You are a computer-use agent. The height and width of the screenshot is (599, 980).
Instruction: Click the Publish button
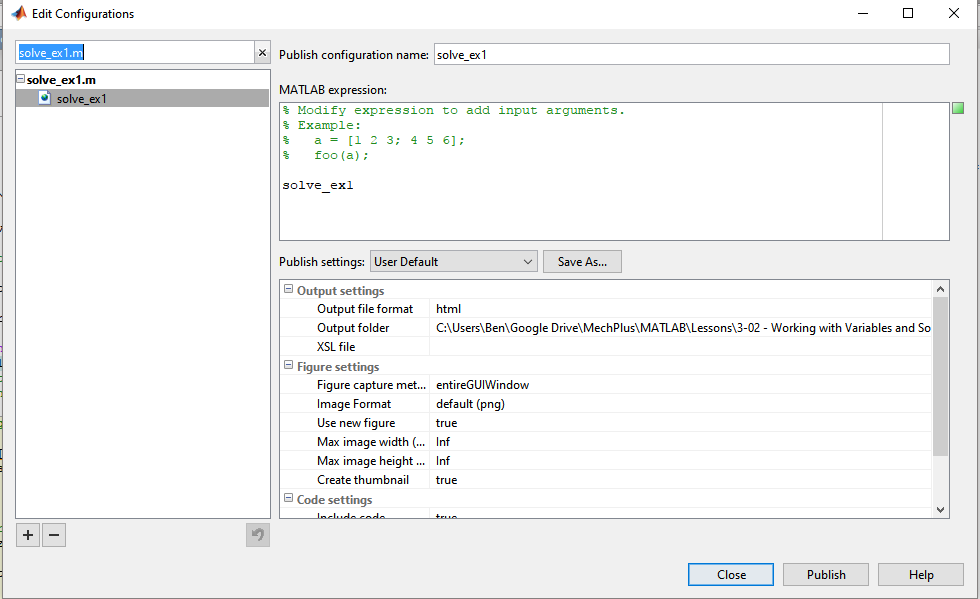[826, 575]
